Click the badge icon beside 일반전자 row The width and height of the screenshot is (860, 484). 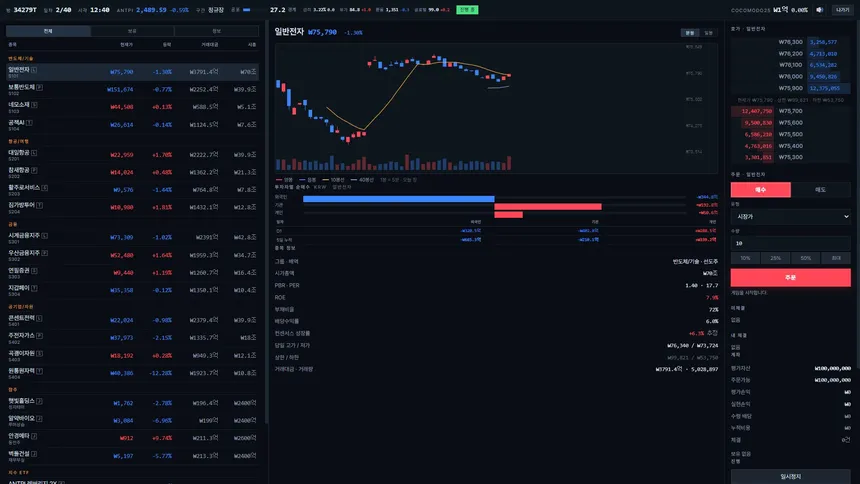click(x=34, y=70)
